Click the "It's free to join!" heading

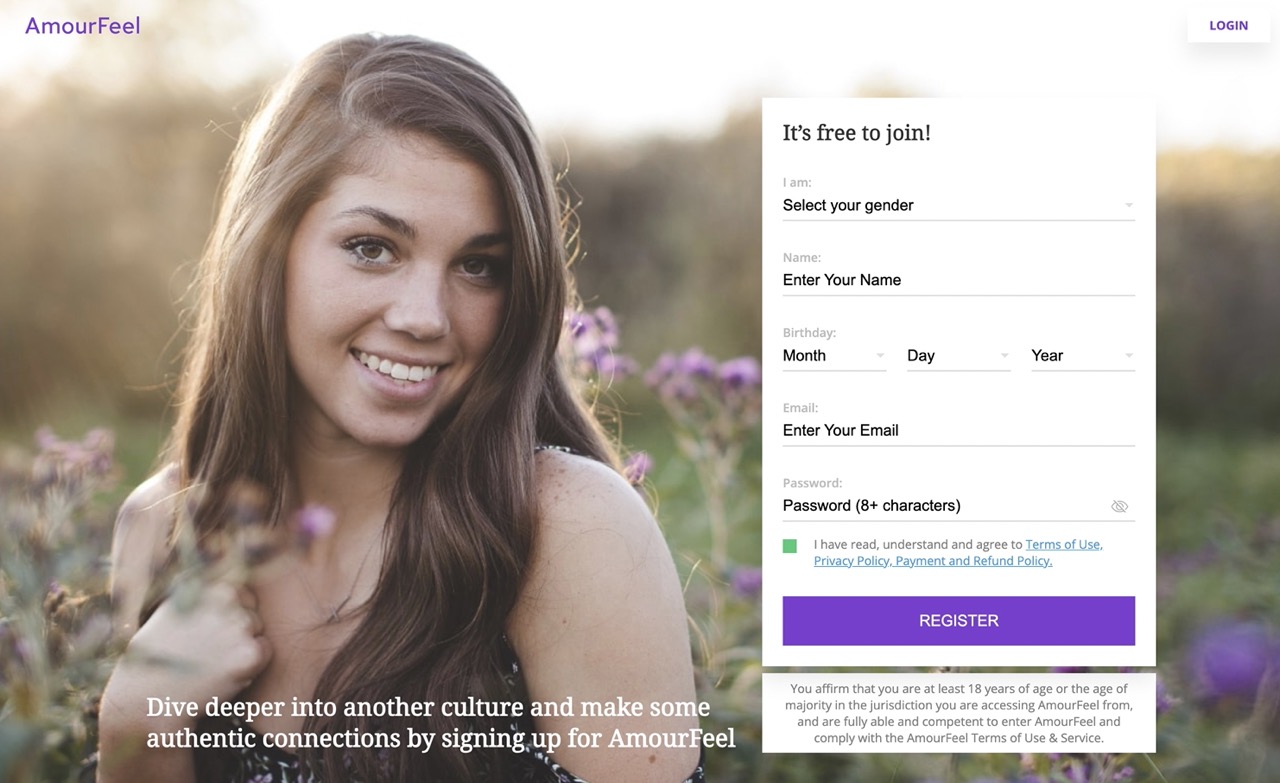click(x=856, y=133)
